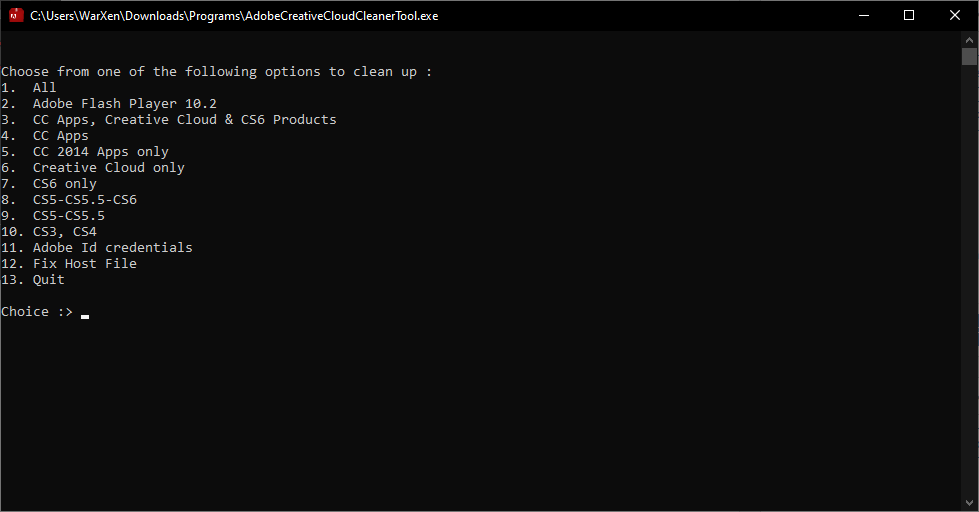Click the "All" option line
979x512 pixels.
click(x=44, y=88)
